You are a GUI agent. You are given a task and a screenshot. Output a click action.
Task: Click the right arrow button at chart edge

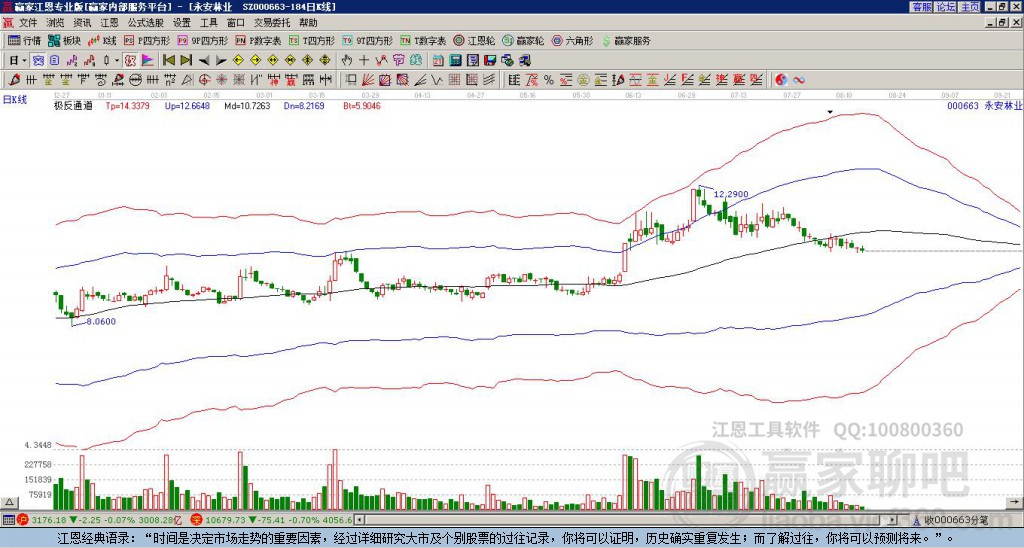1016,502
